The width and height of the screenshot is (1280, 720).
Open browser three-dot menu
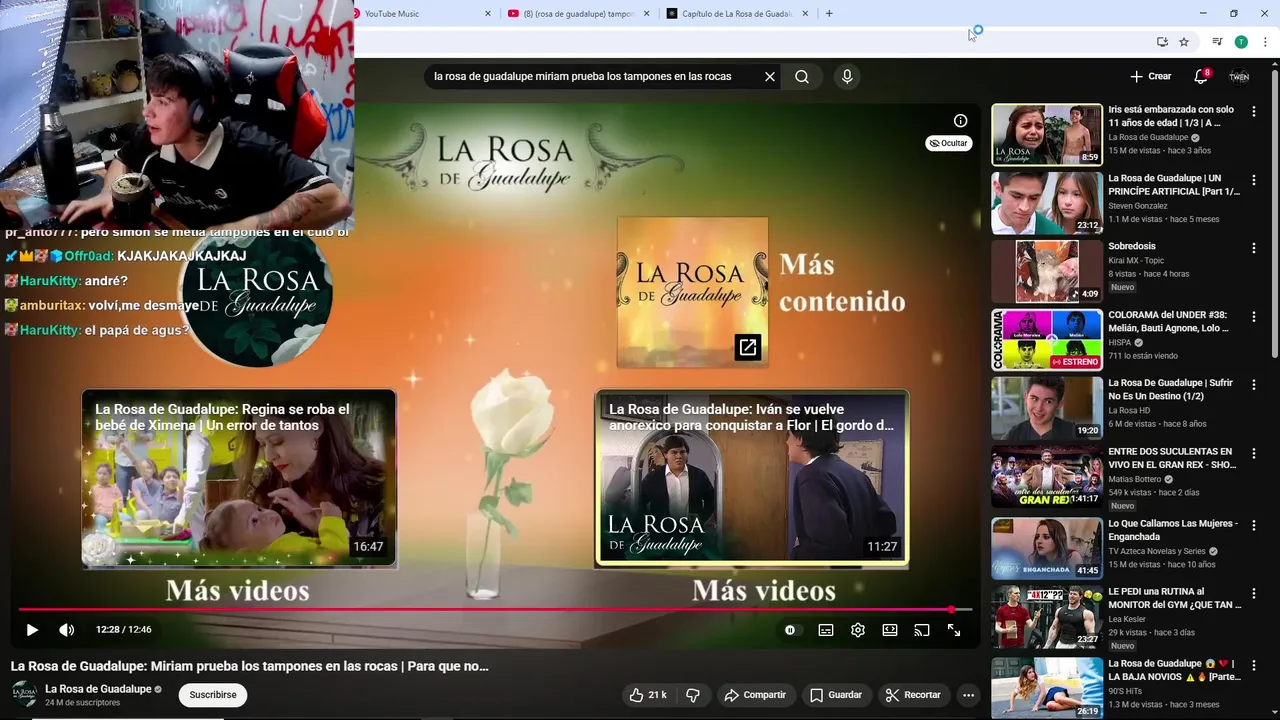click(x=1265, y=42)
